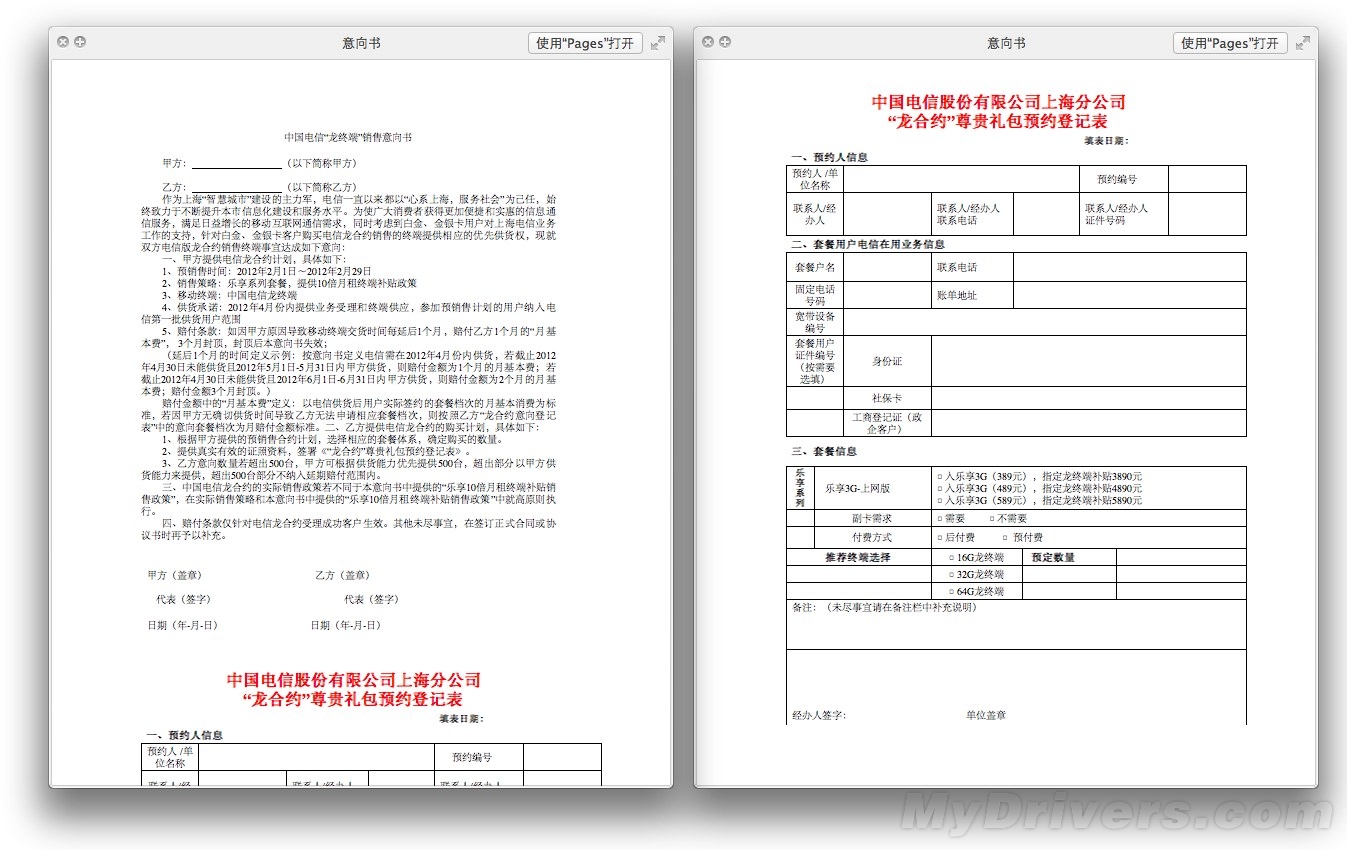Image resolution: width=1347 pixels, height=850 pixels.
Task: Click 使用Pages打开 button on left window
Action: tap(584, 42)
